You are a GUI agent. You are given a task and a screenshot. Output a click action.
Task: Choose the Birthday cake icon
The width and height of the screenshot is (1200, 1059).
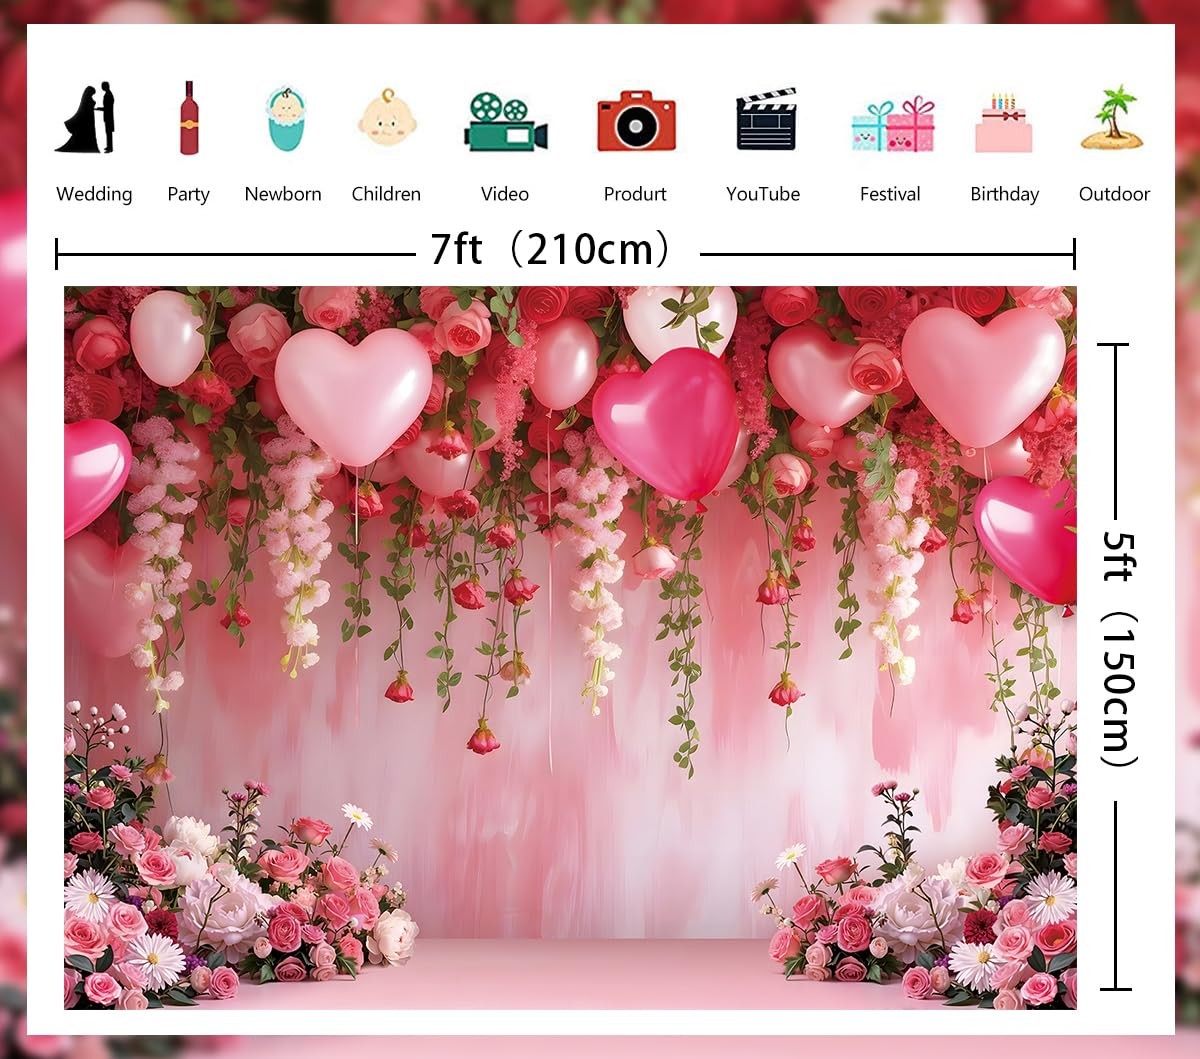coord(1003,123)
